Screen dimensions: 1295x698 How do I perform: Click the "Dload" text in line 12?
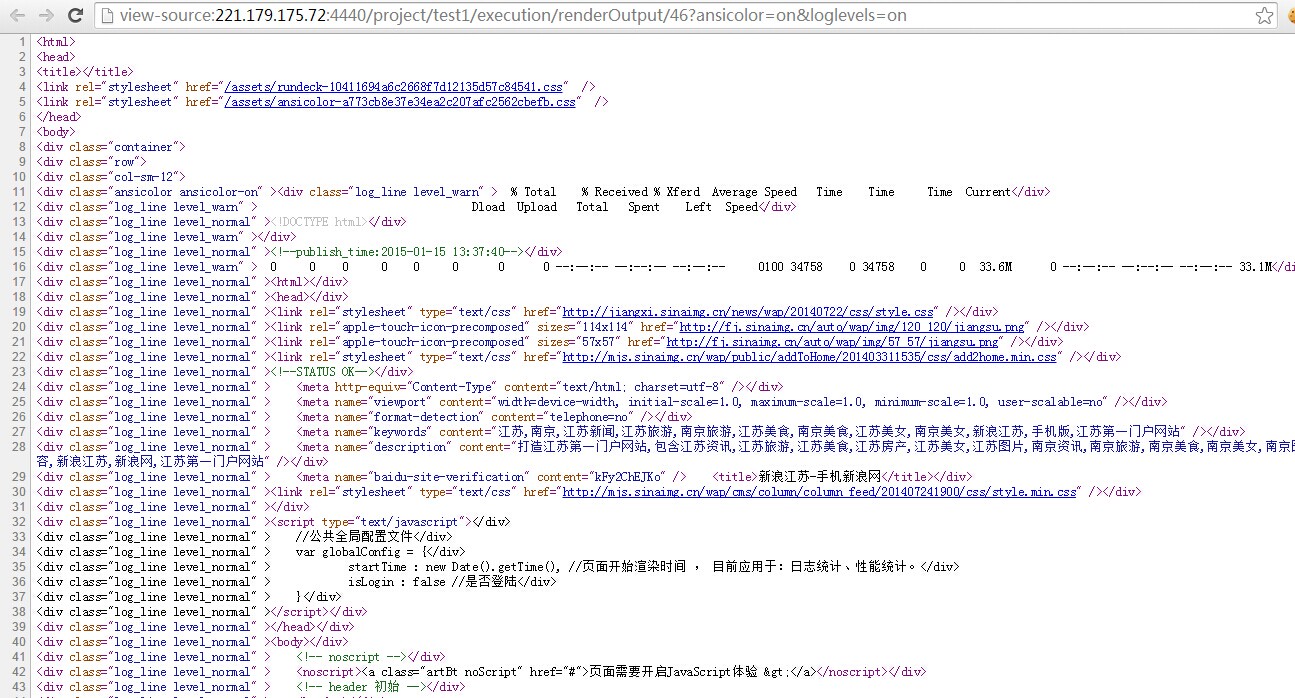point(488,207)
